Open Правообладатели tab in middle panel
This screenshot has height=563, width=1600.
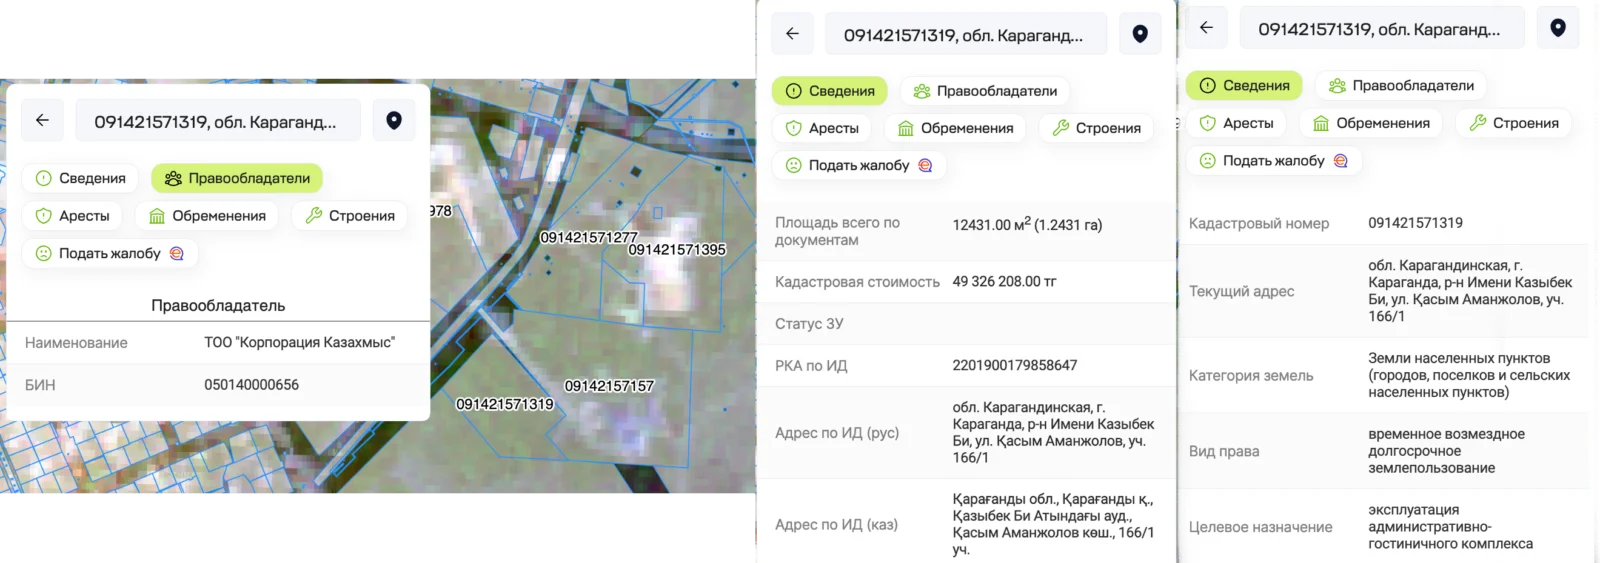tap(985, 91)
